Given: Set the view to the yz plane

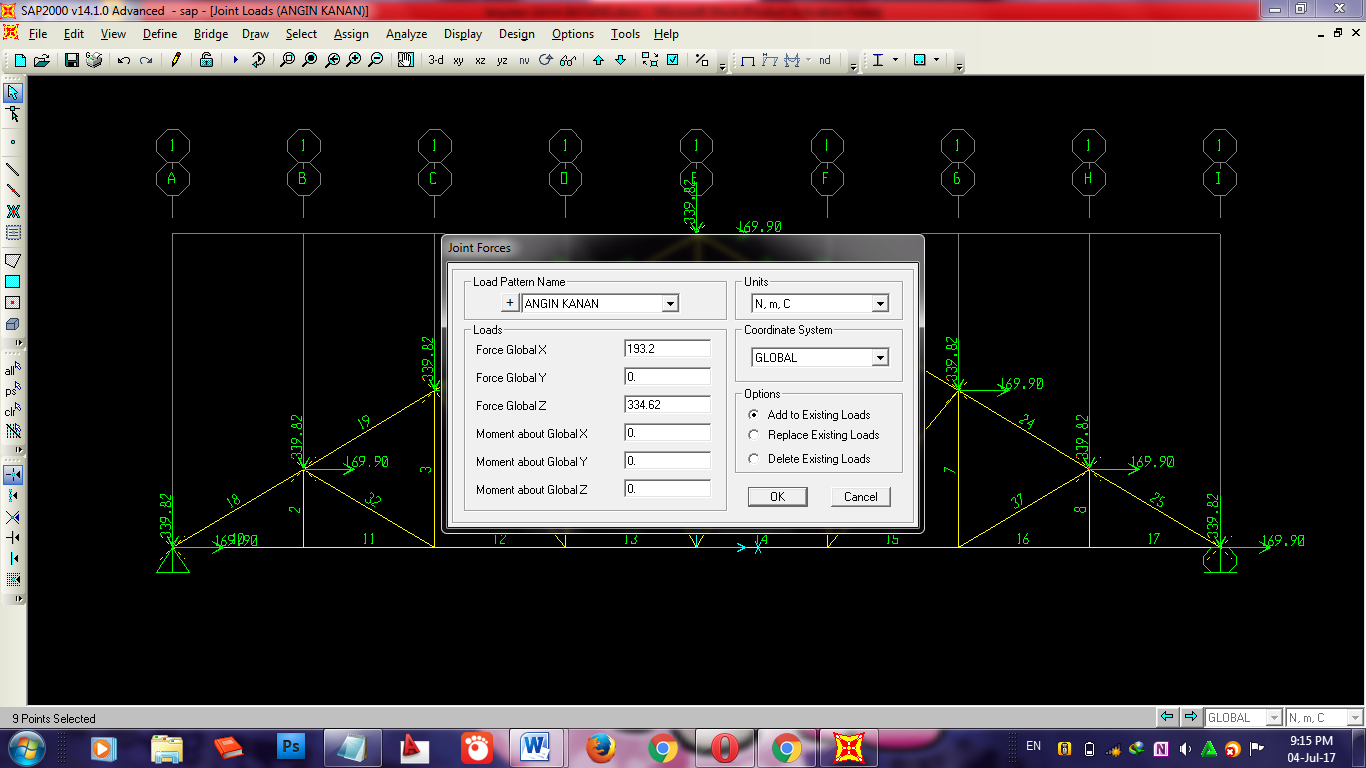Looking at the screenshot, I should [502, 60].
